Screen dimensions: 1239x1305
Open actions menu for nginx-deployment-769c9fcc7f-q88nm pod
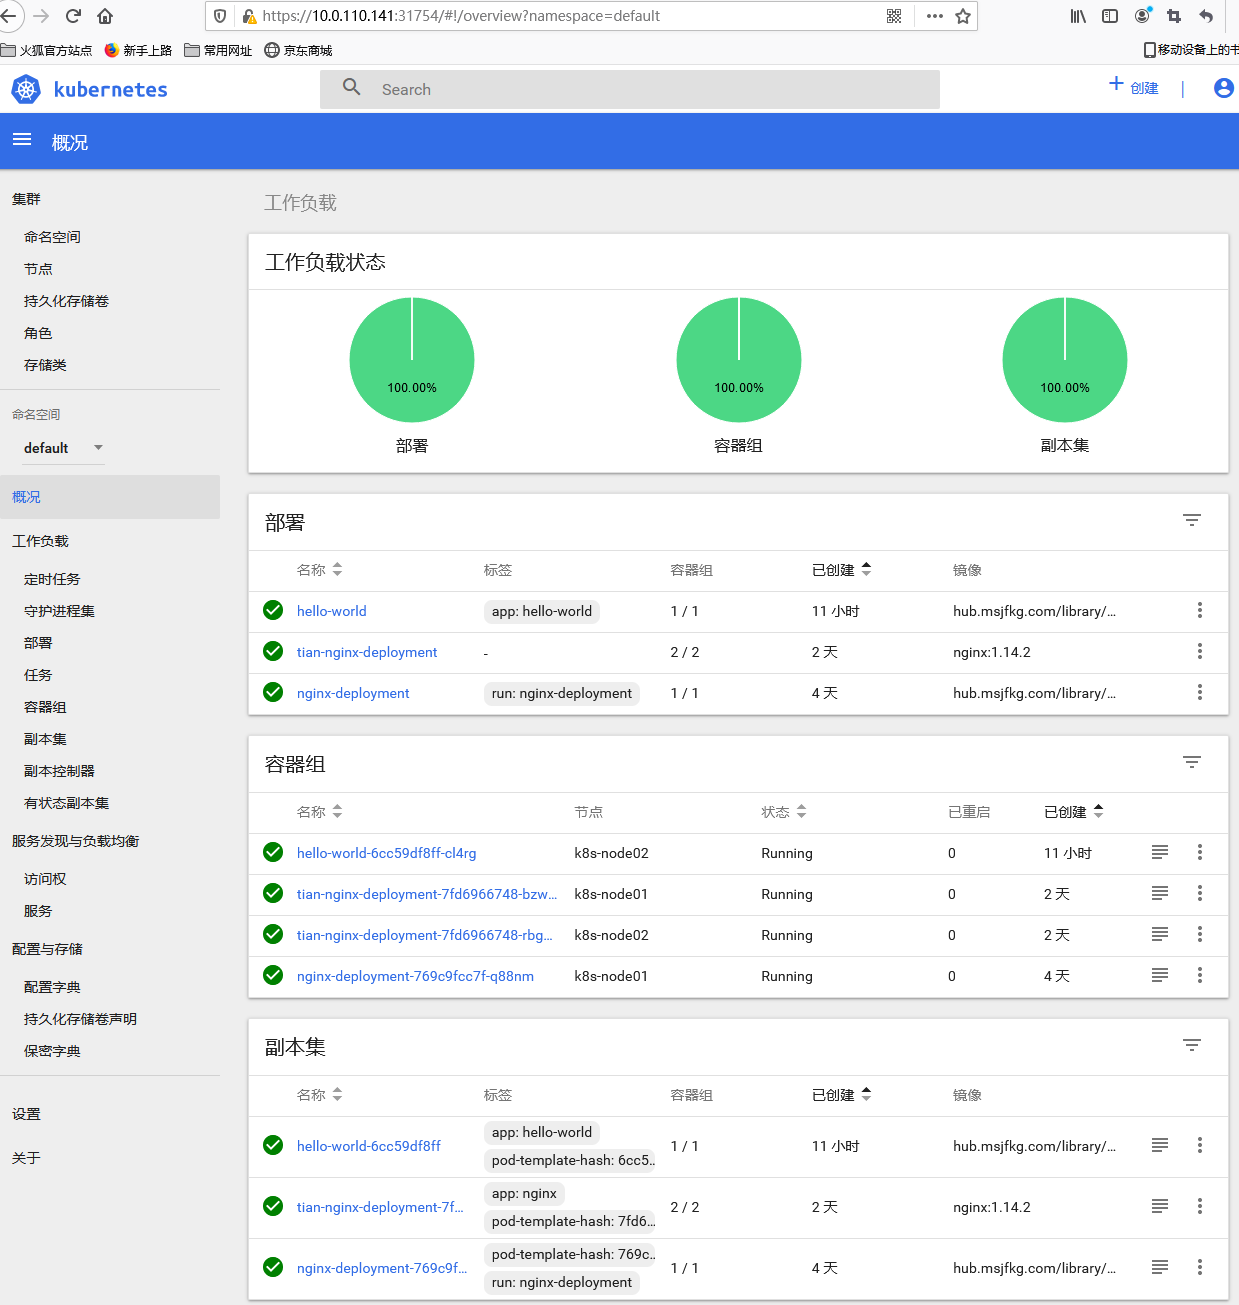(x=1199, y=975)
